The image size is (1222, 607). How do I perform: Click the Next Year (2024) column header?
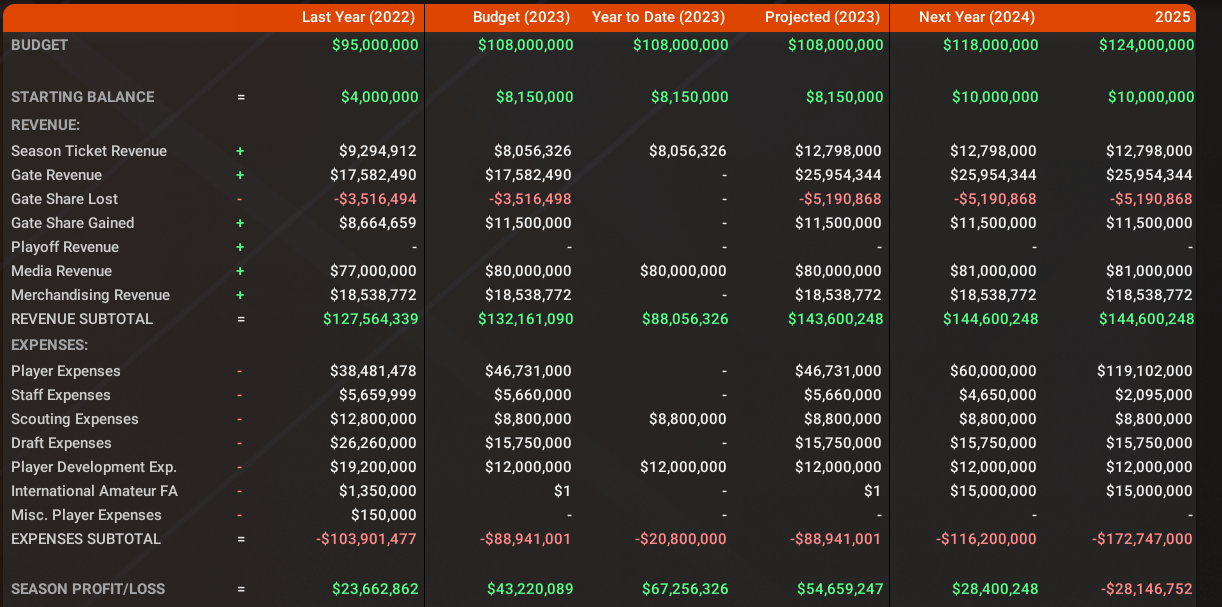coord(977,17)
